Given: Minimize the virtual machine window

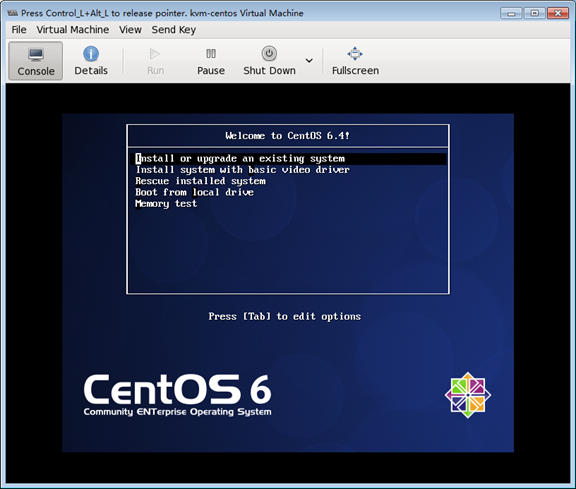Looking at the screenshot, I should [511, 13].
